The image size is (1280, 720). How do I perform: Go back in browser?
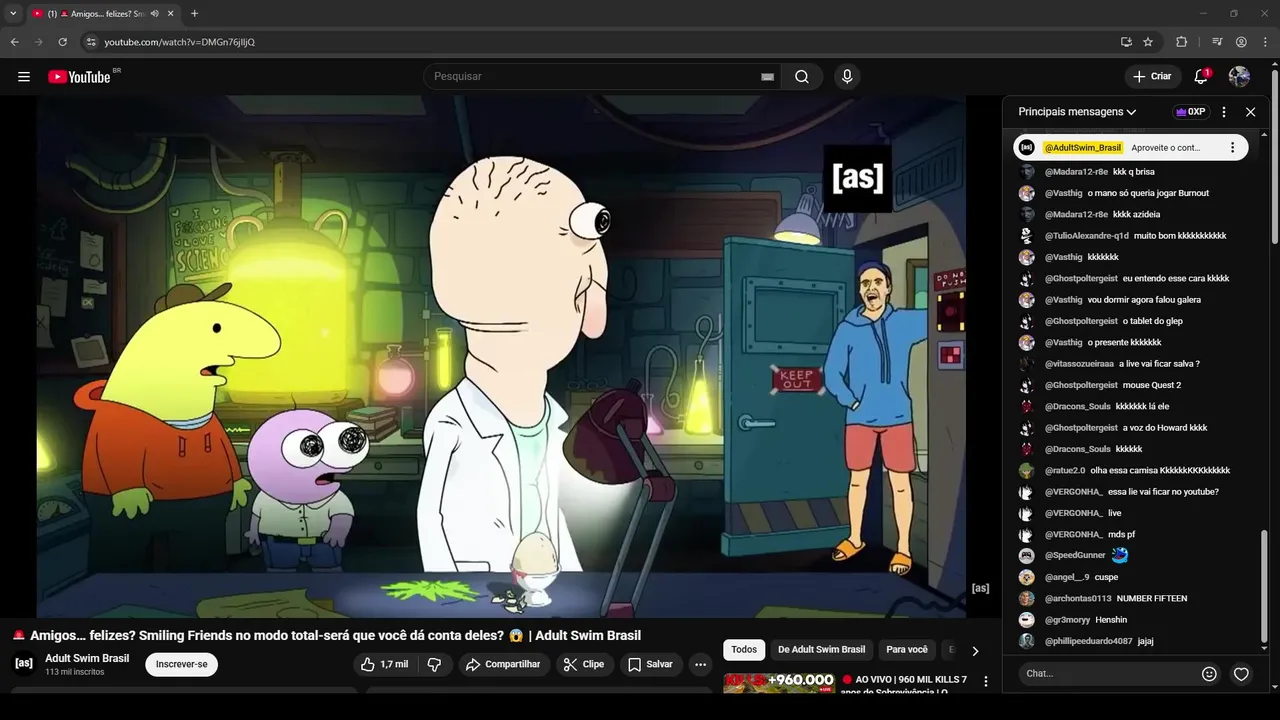coord(14,42)
